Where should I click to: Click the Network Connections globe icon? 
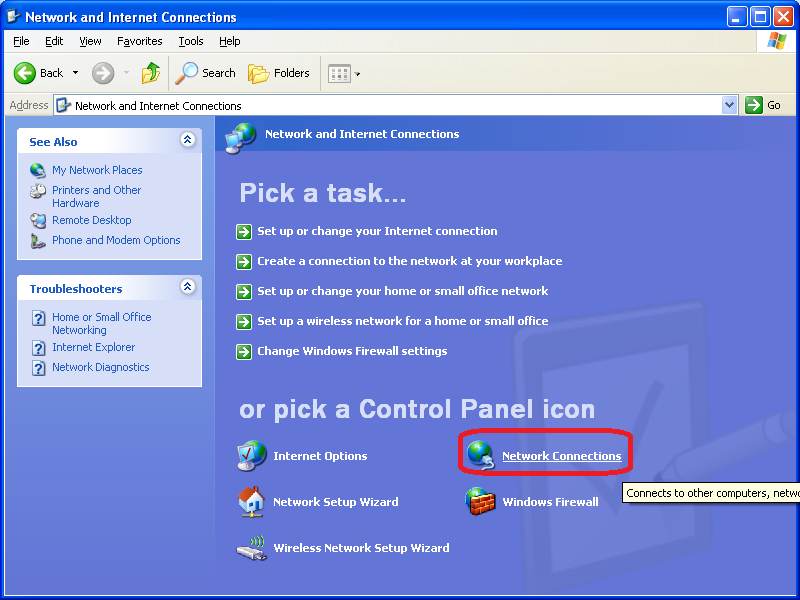[481, 455]
